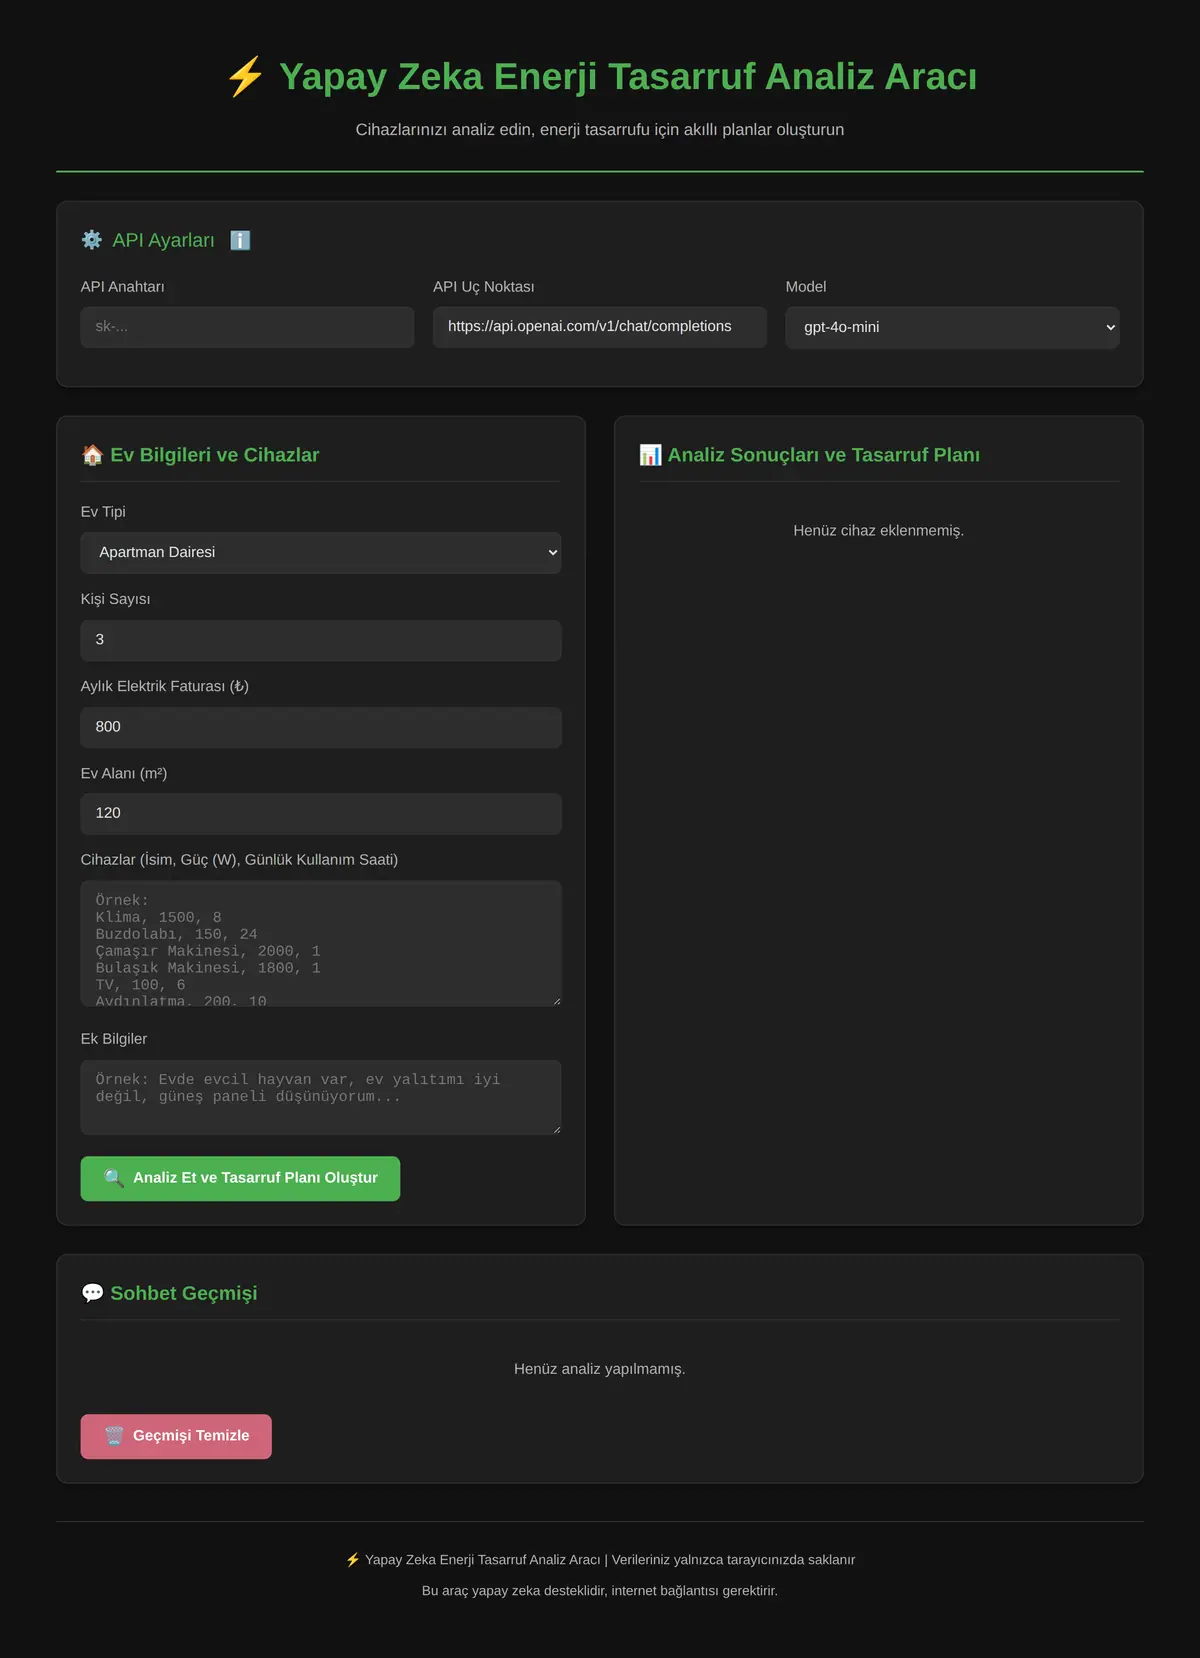
Task: Click the Ev Alanı (m²) field
Action: pos(321,814)
